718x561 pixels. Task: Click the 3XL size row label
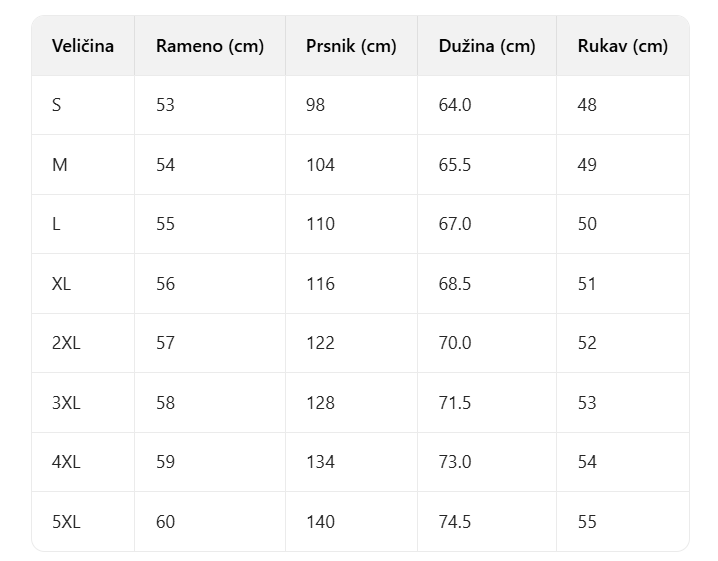coord(66,403)
